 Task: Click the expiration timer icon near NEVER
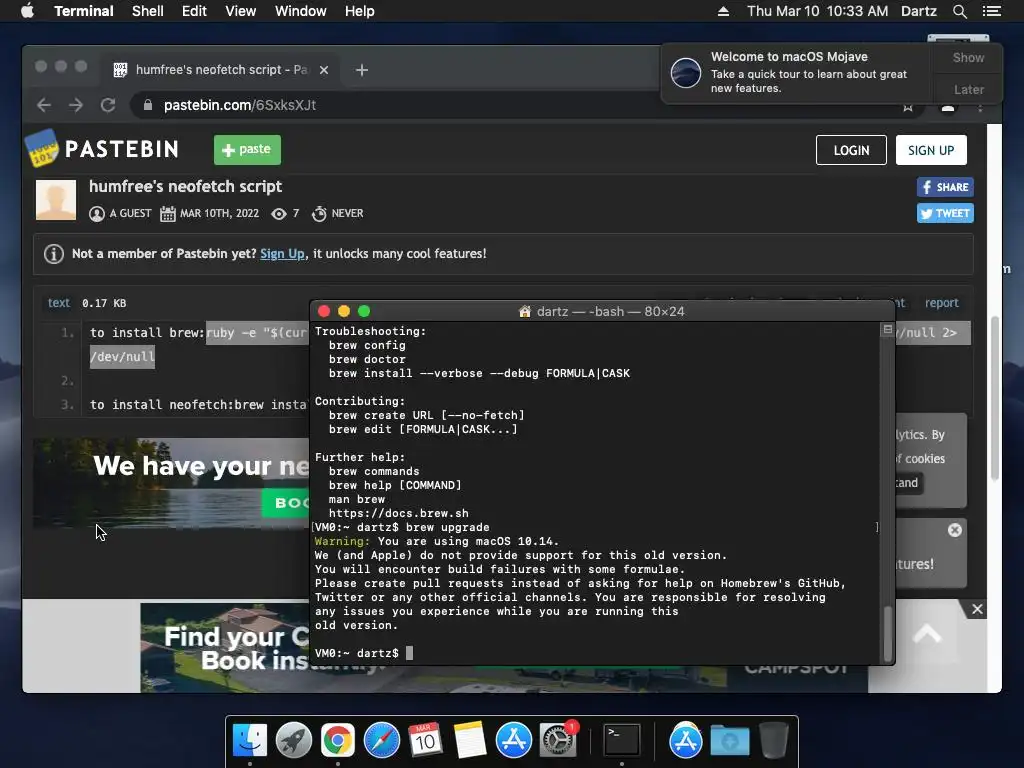pyautogui.click(x=319, y=214)
